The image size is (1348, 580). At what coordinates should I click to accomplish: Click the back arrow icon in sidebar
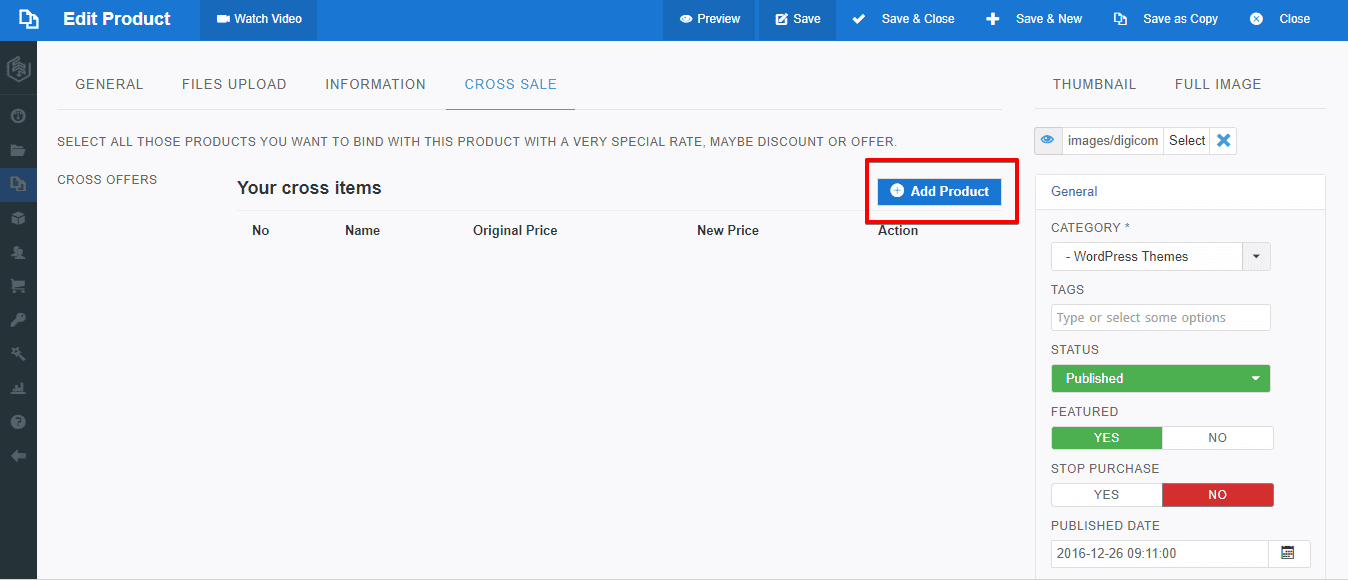(18, 456)
